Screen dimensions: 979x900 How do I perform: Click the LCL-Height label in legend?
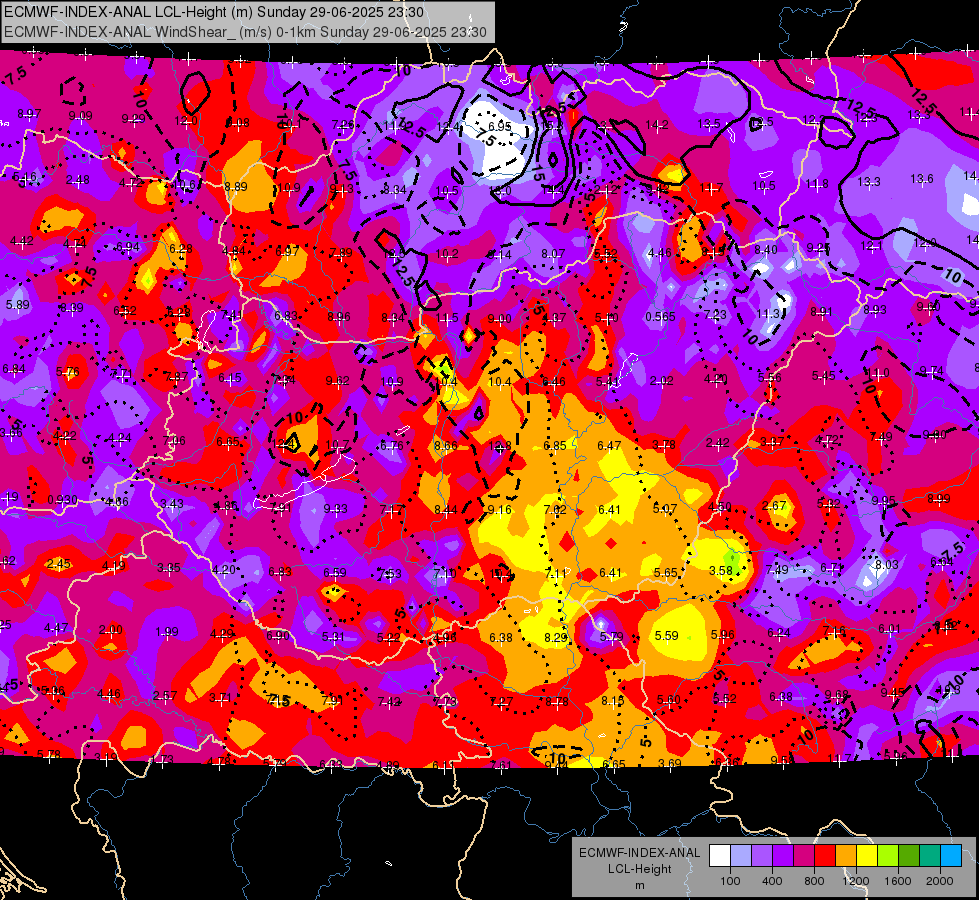pos(639,869)
